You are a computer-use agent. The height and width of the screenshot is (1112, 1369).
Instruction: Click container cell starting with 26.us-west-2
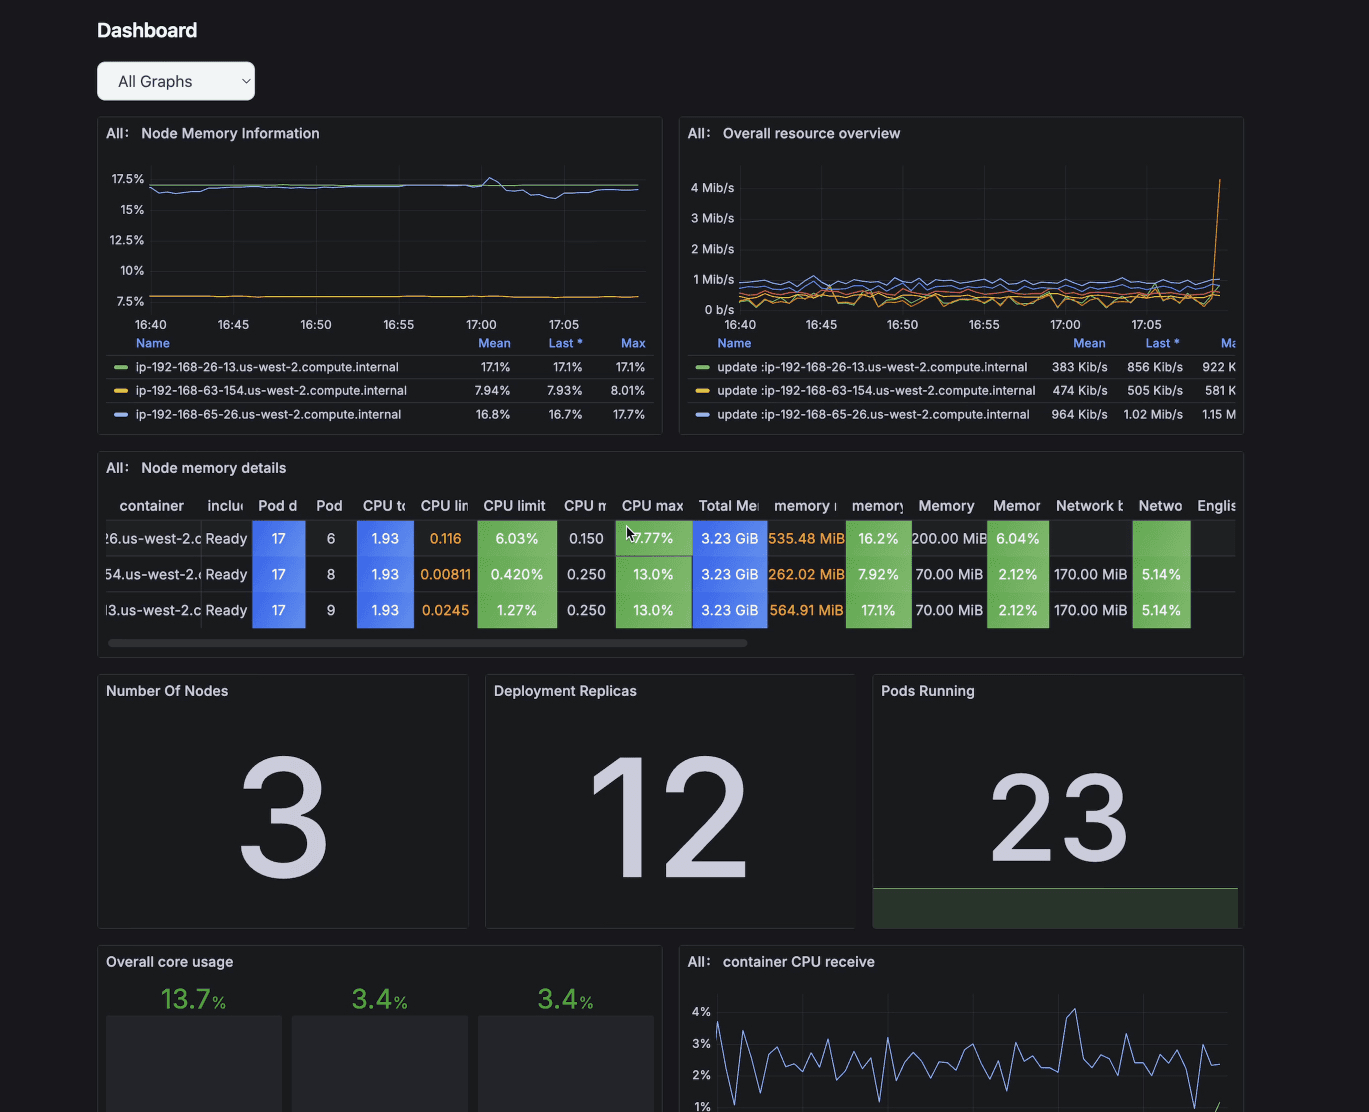pos(153,538)
